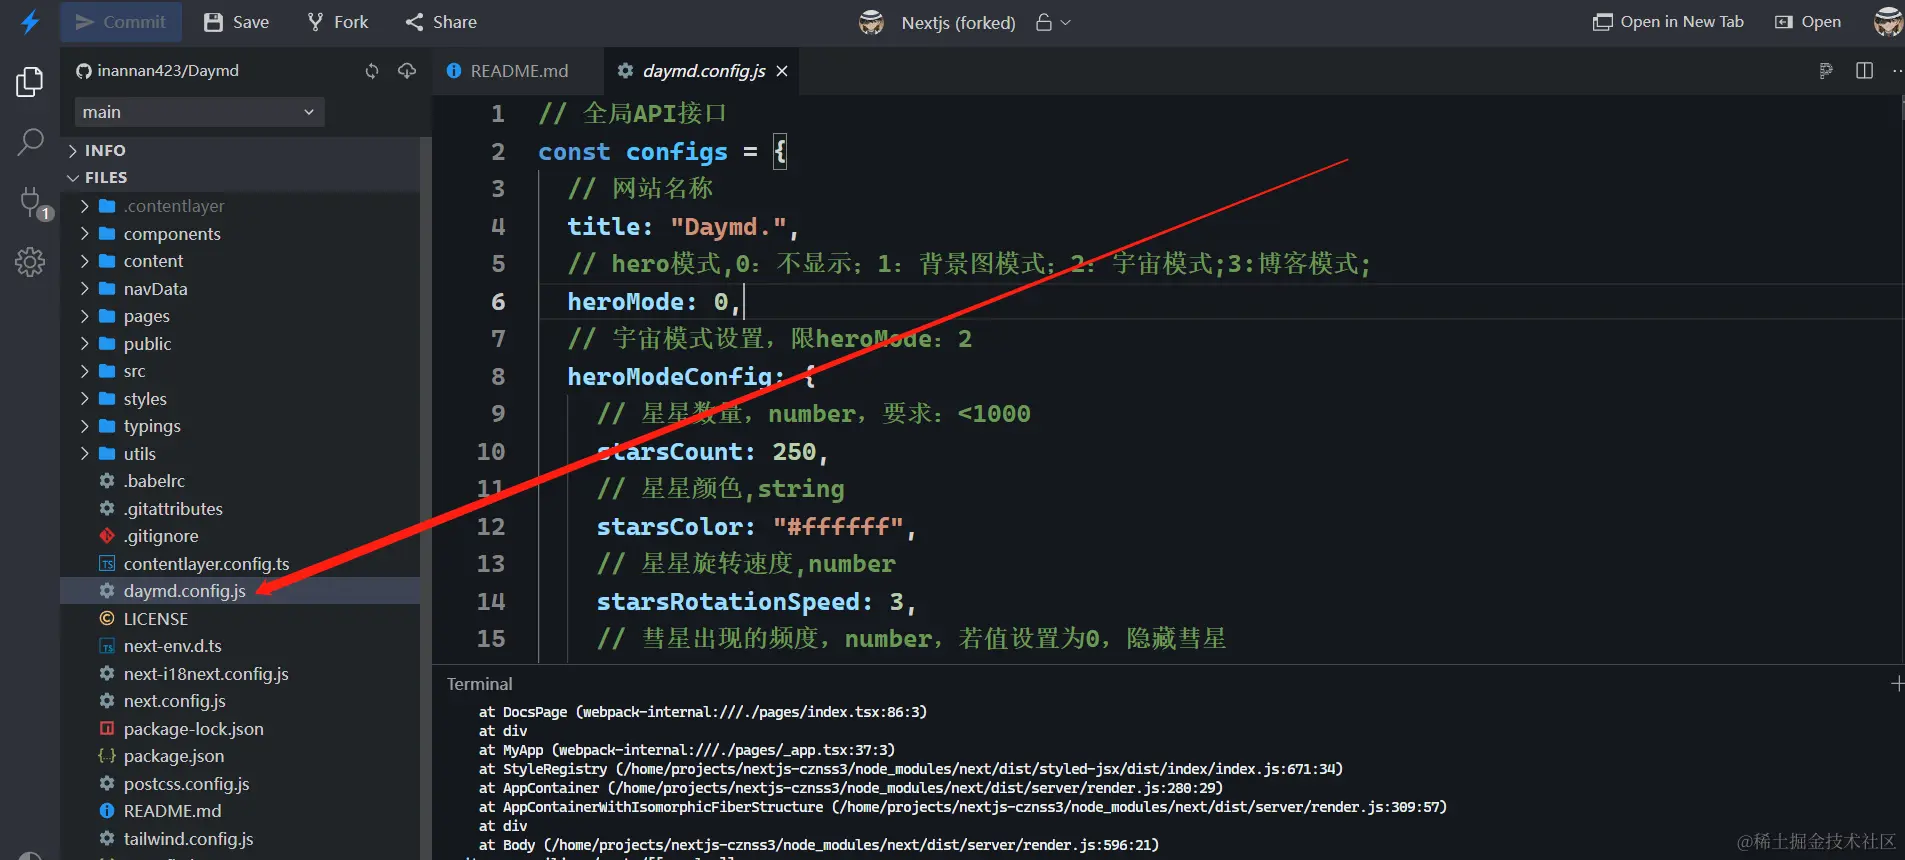Expand the src folder
The image size is (1905, 860).
point(240,371)
